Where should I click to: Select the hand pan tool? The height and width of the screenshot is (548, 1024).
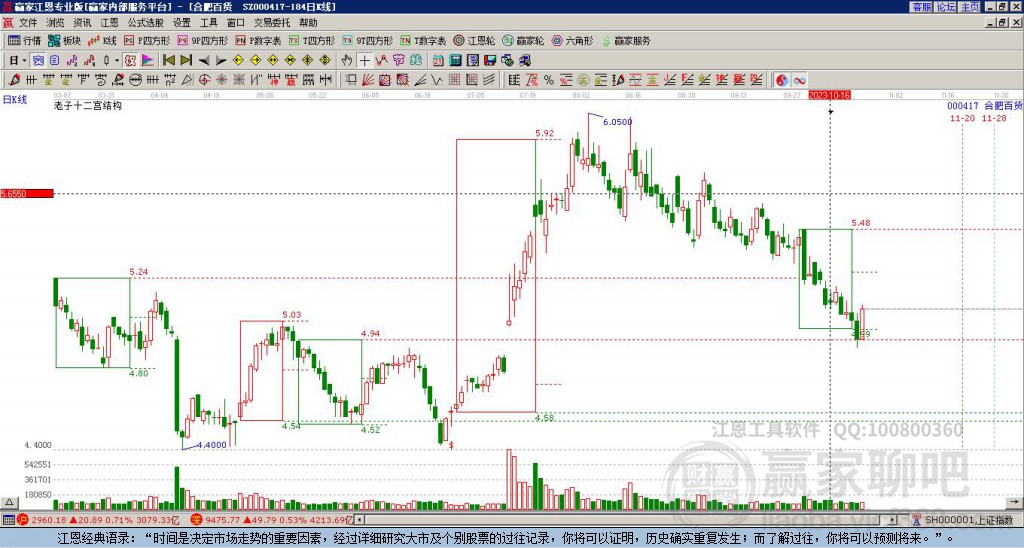[x=347, y=61]
